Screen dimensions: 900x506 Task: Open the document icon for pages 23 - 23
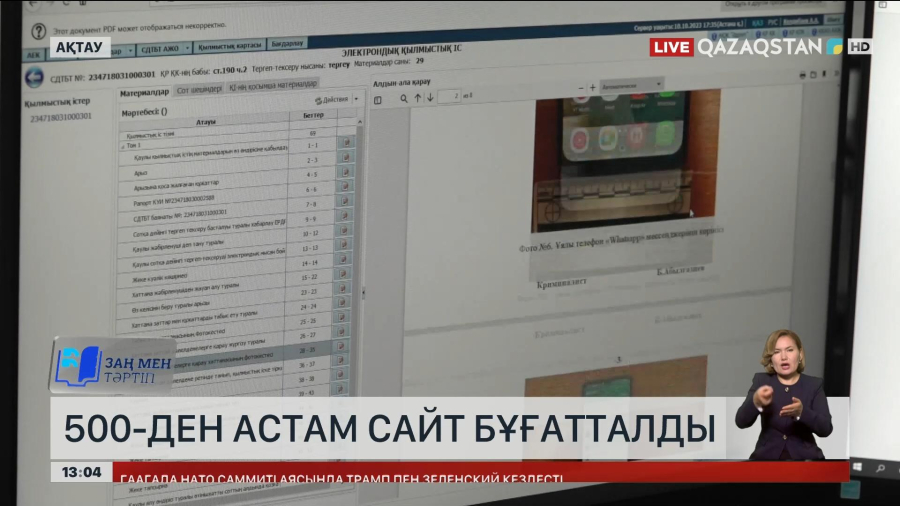click(343, 288)
